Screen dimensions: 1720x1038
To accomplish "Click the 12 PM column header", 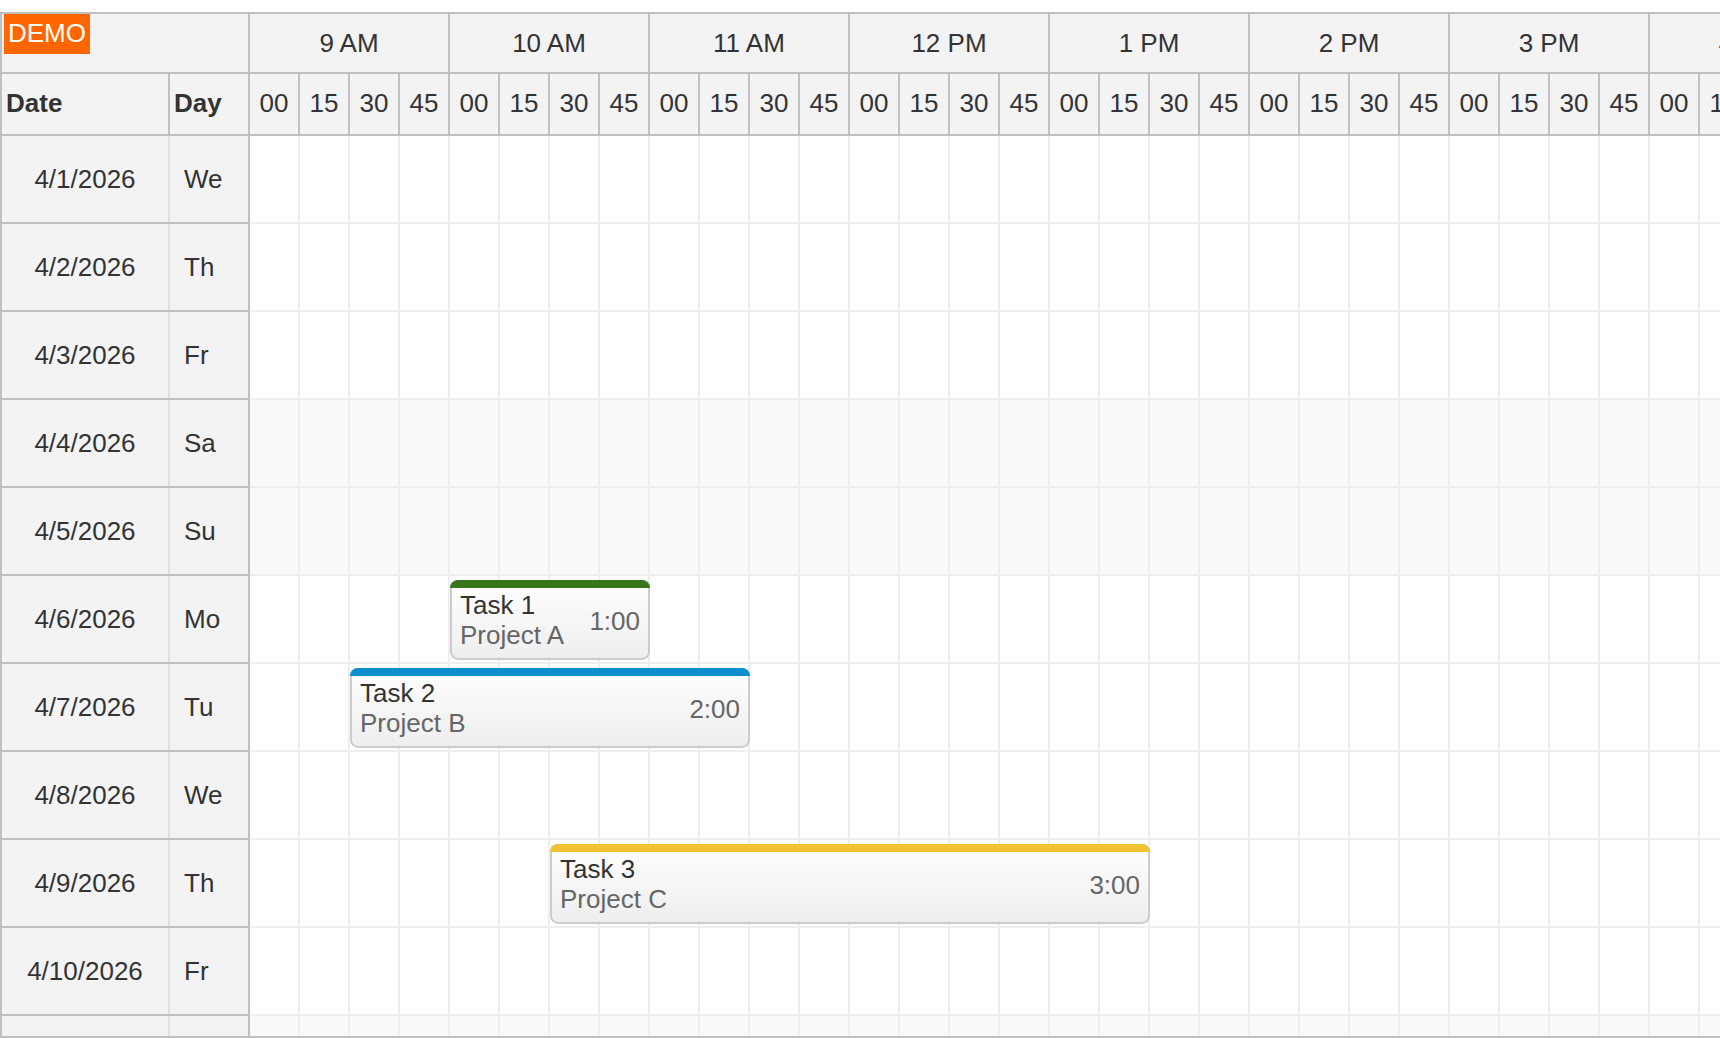I will point(948,43).
